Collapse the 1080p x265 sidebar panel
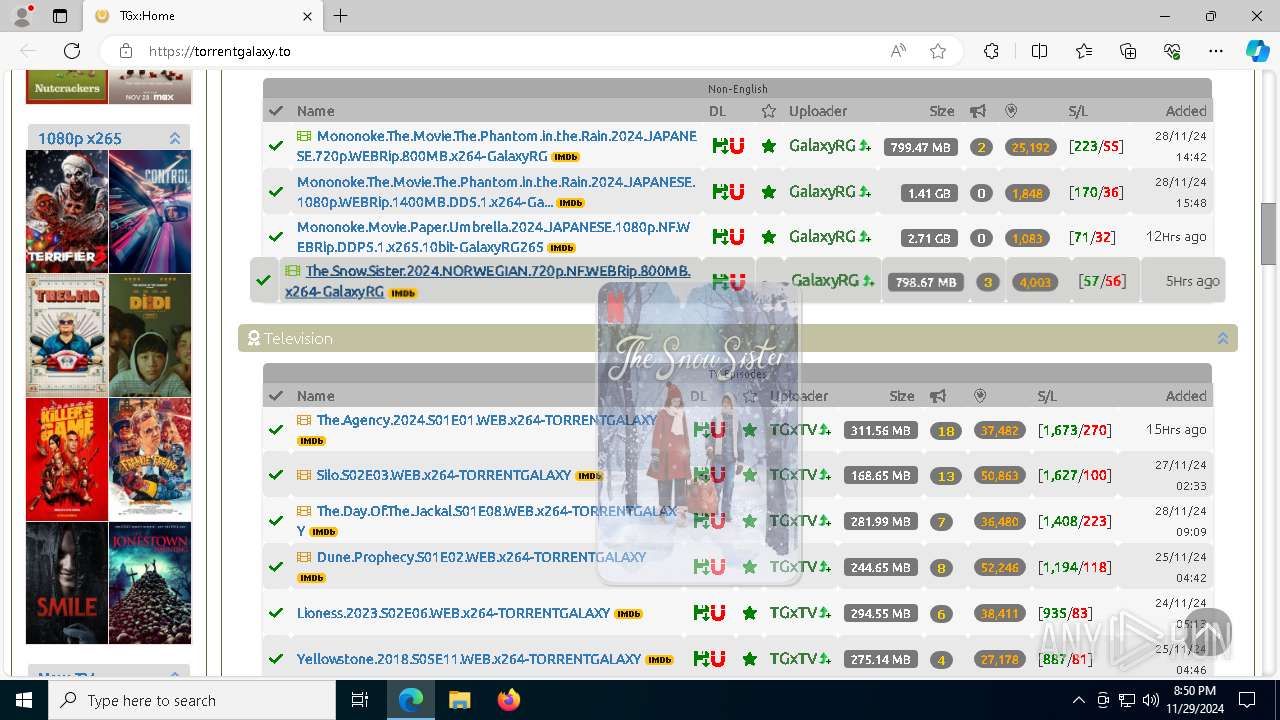1280x720 pixels. (175, 138)
